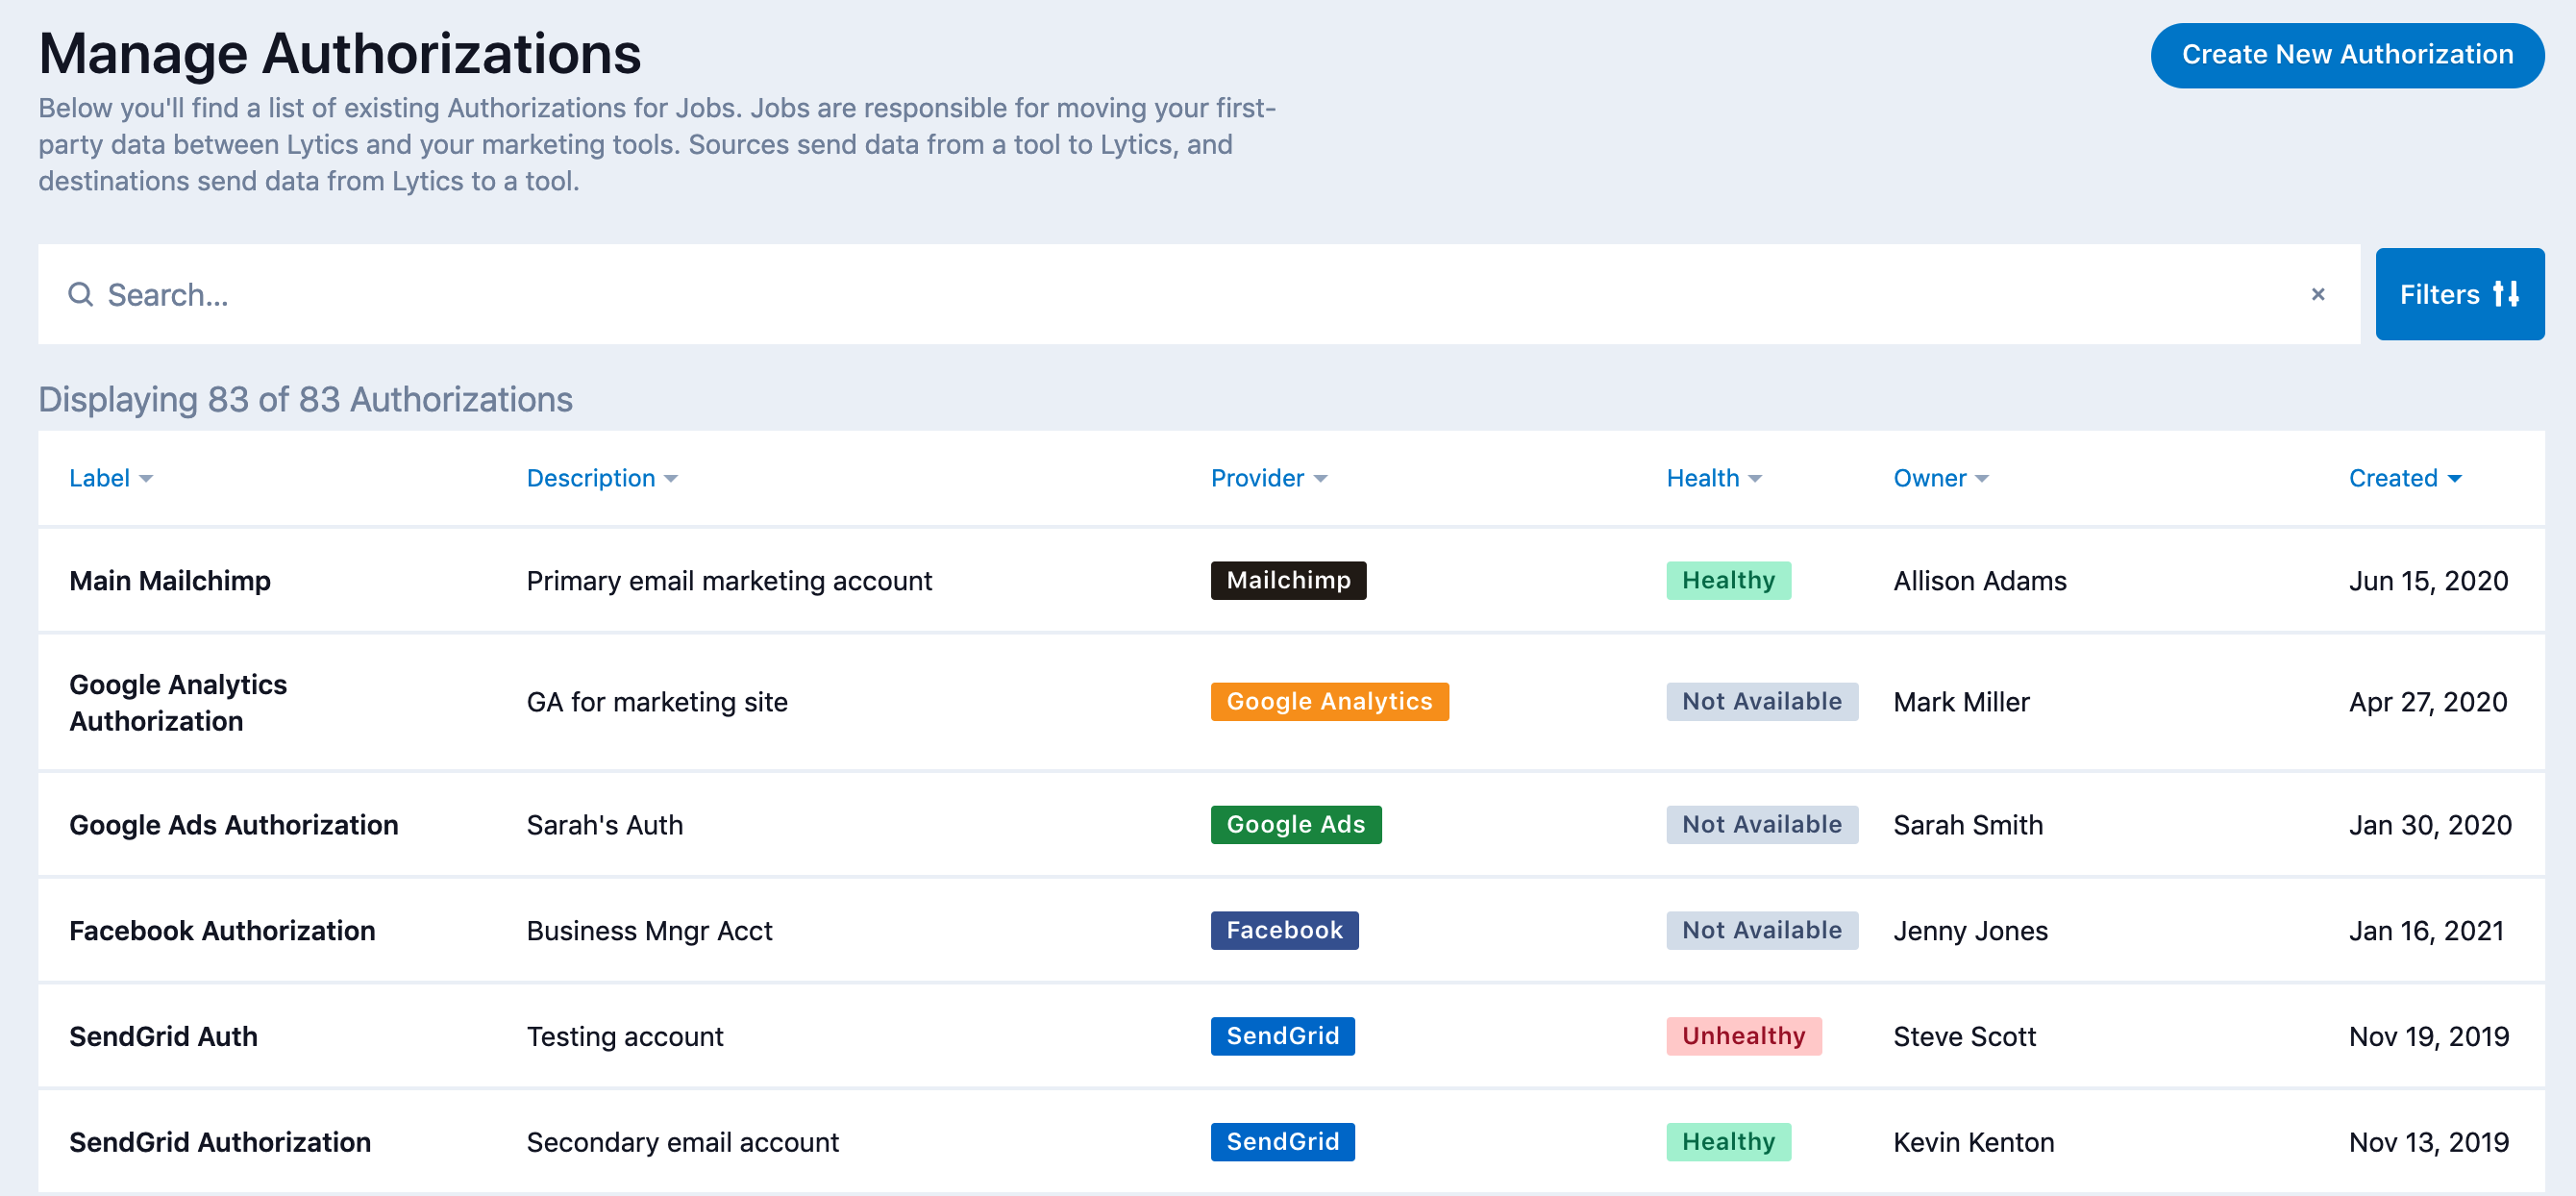Click the search magnifier icon
This screenshot has height=1196, width=2576.
[81, 294]
